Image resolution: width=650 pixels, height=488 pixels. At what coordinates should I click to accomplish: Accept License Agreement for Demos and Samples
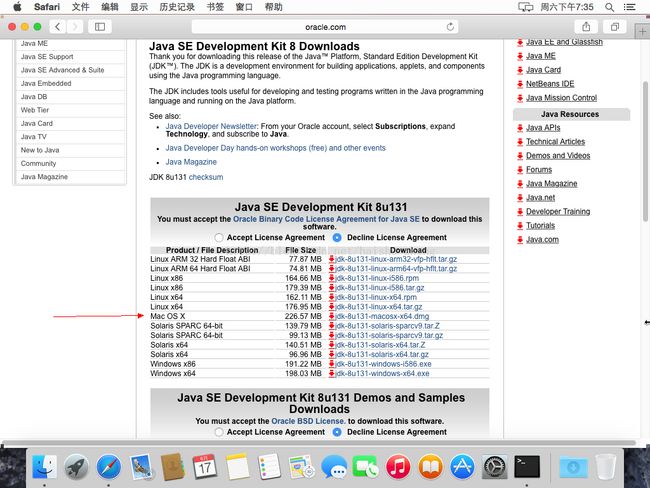(x=219, y=432)
